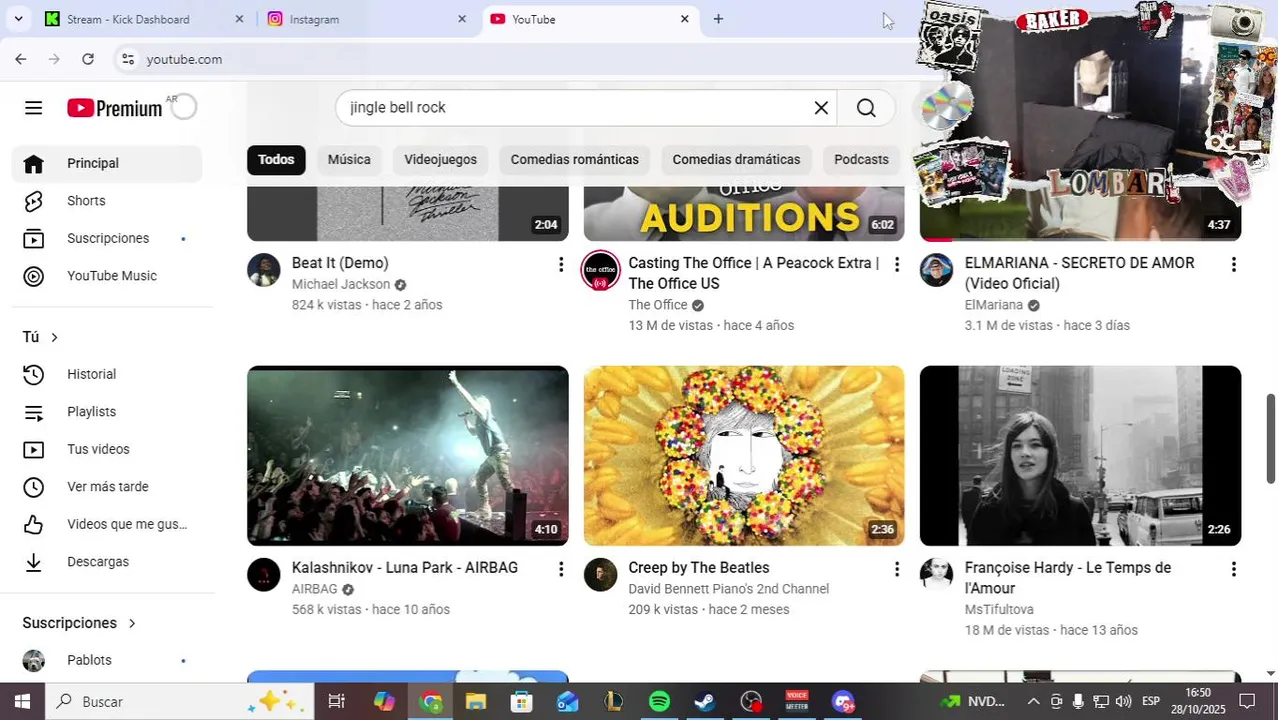1278x720 pixels.
Task: Open options menu for Casting The Office video
Action: 896,264
